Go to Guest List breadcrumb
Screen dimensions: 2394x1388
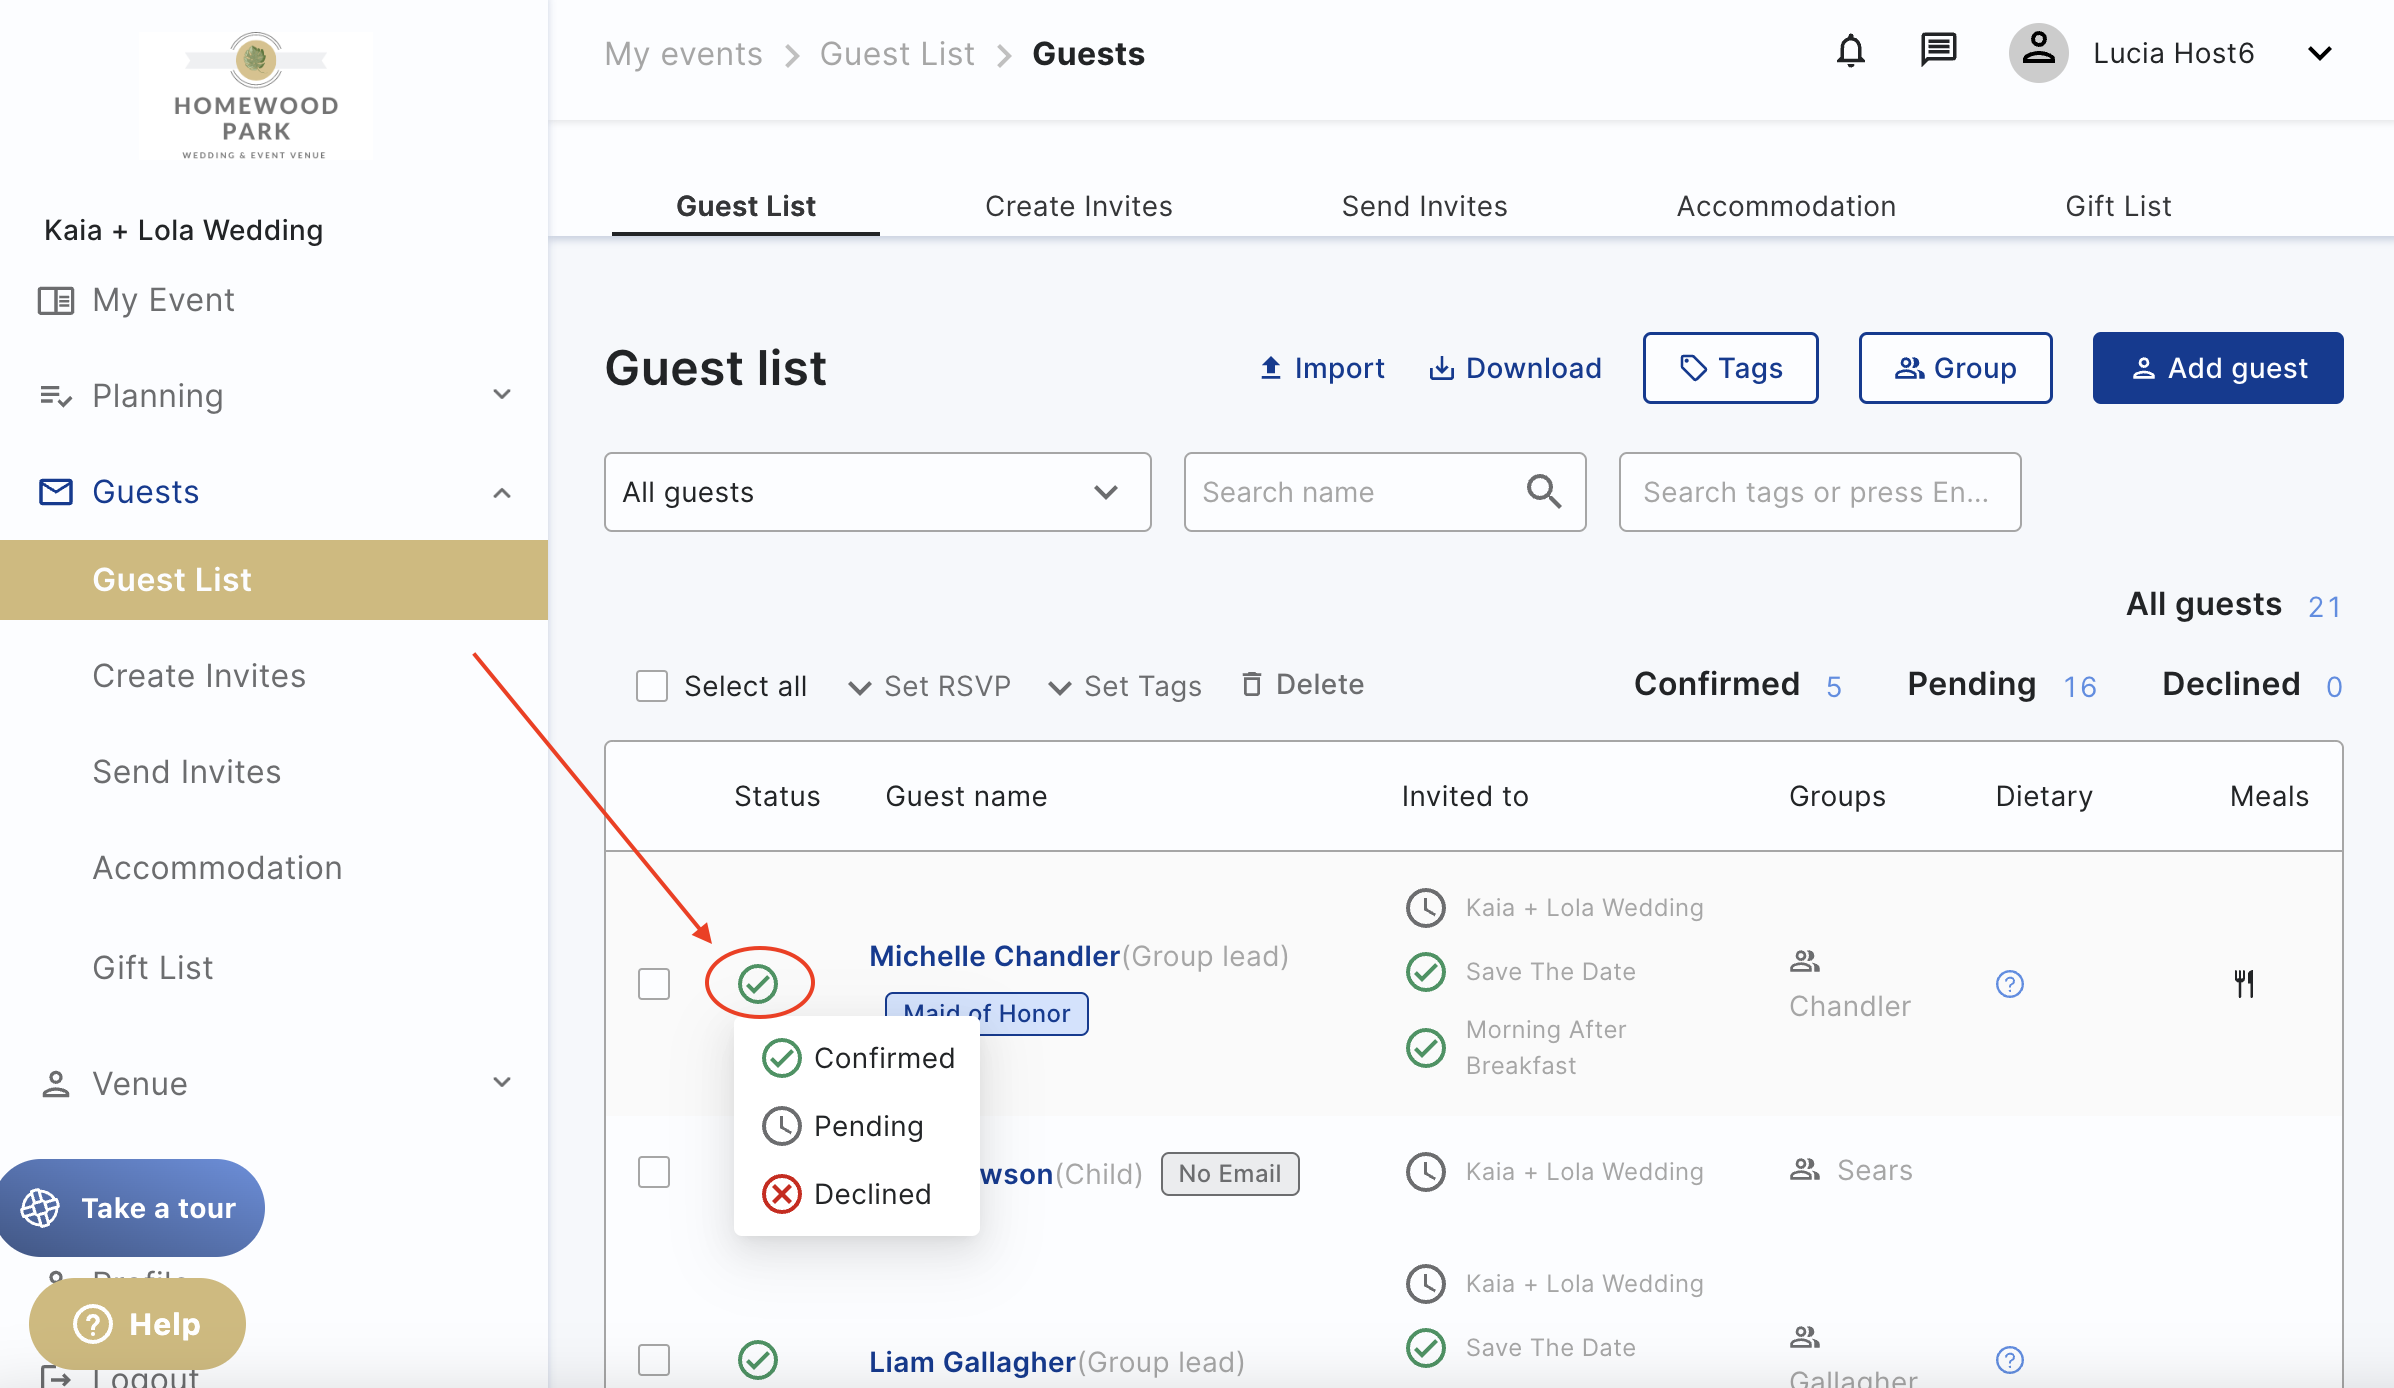(897, 54)
